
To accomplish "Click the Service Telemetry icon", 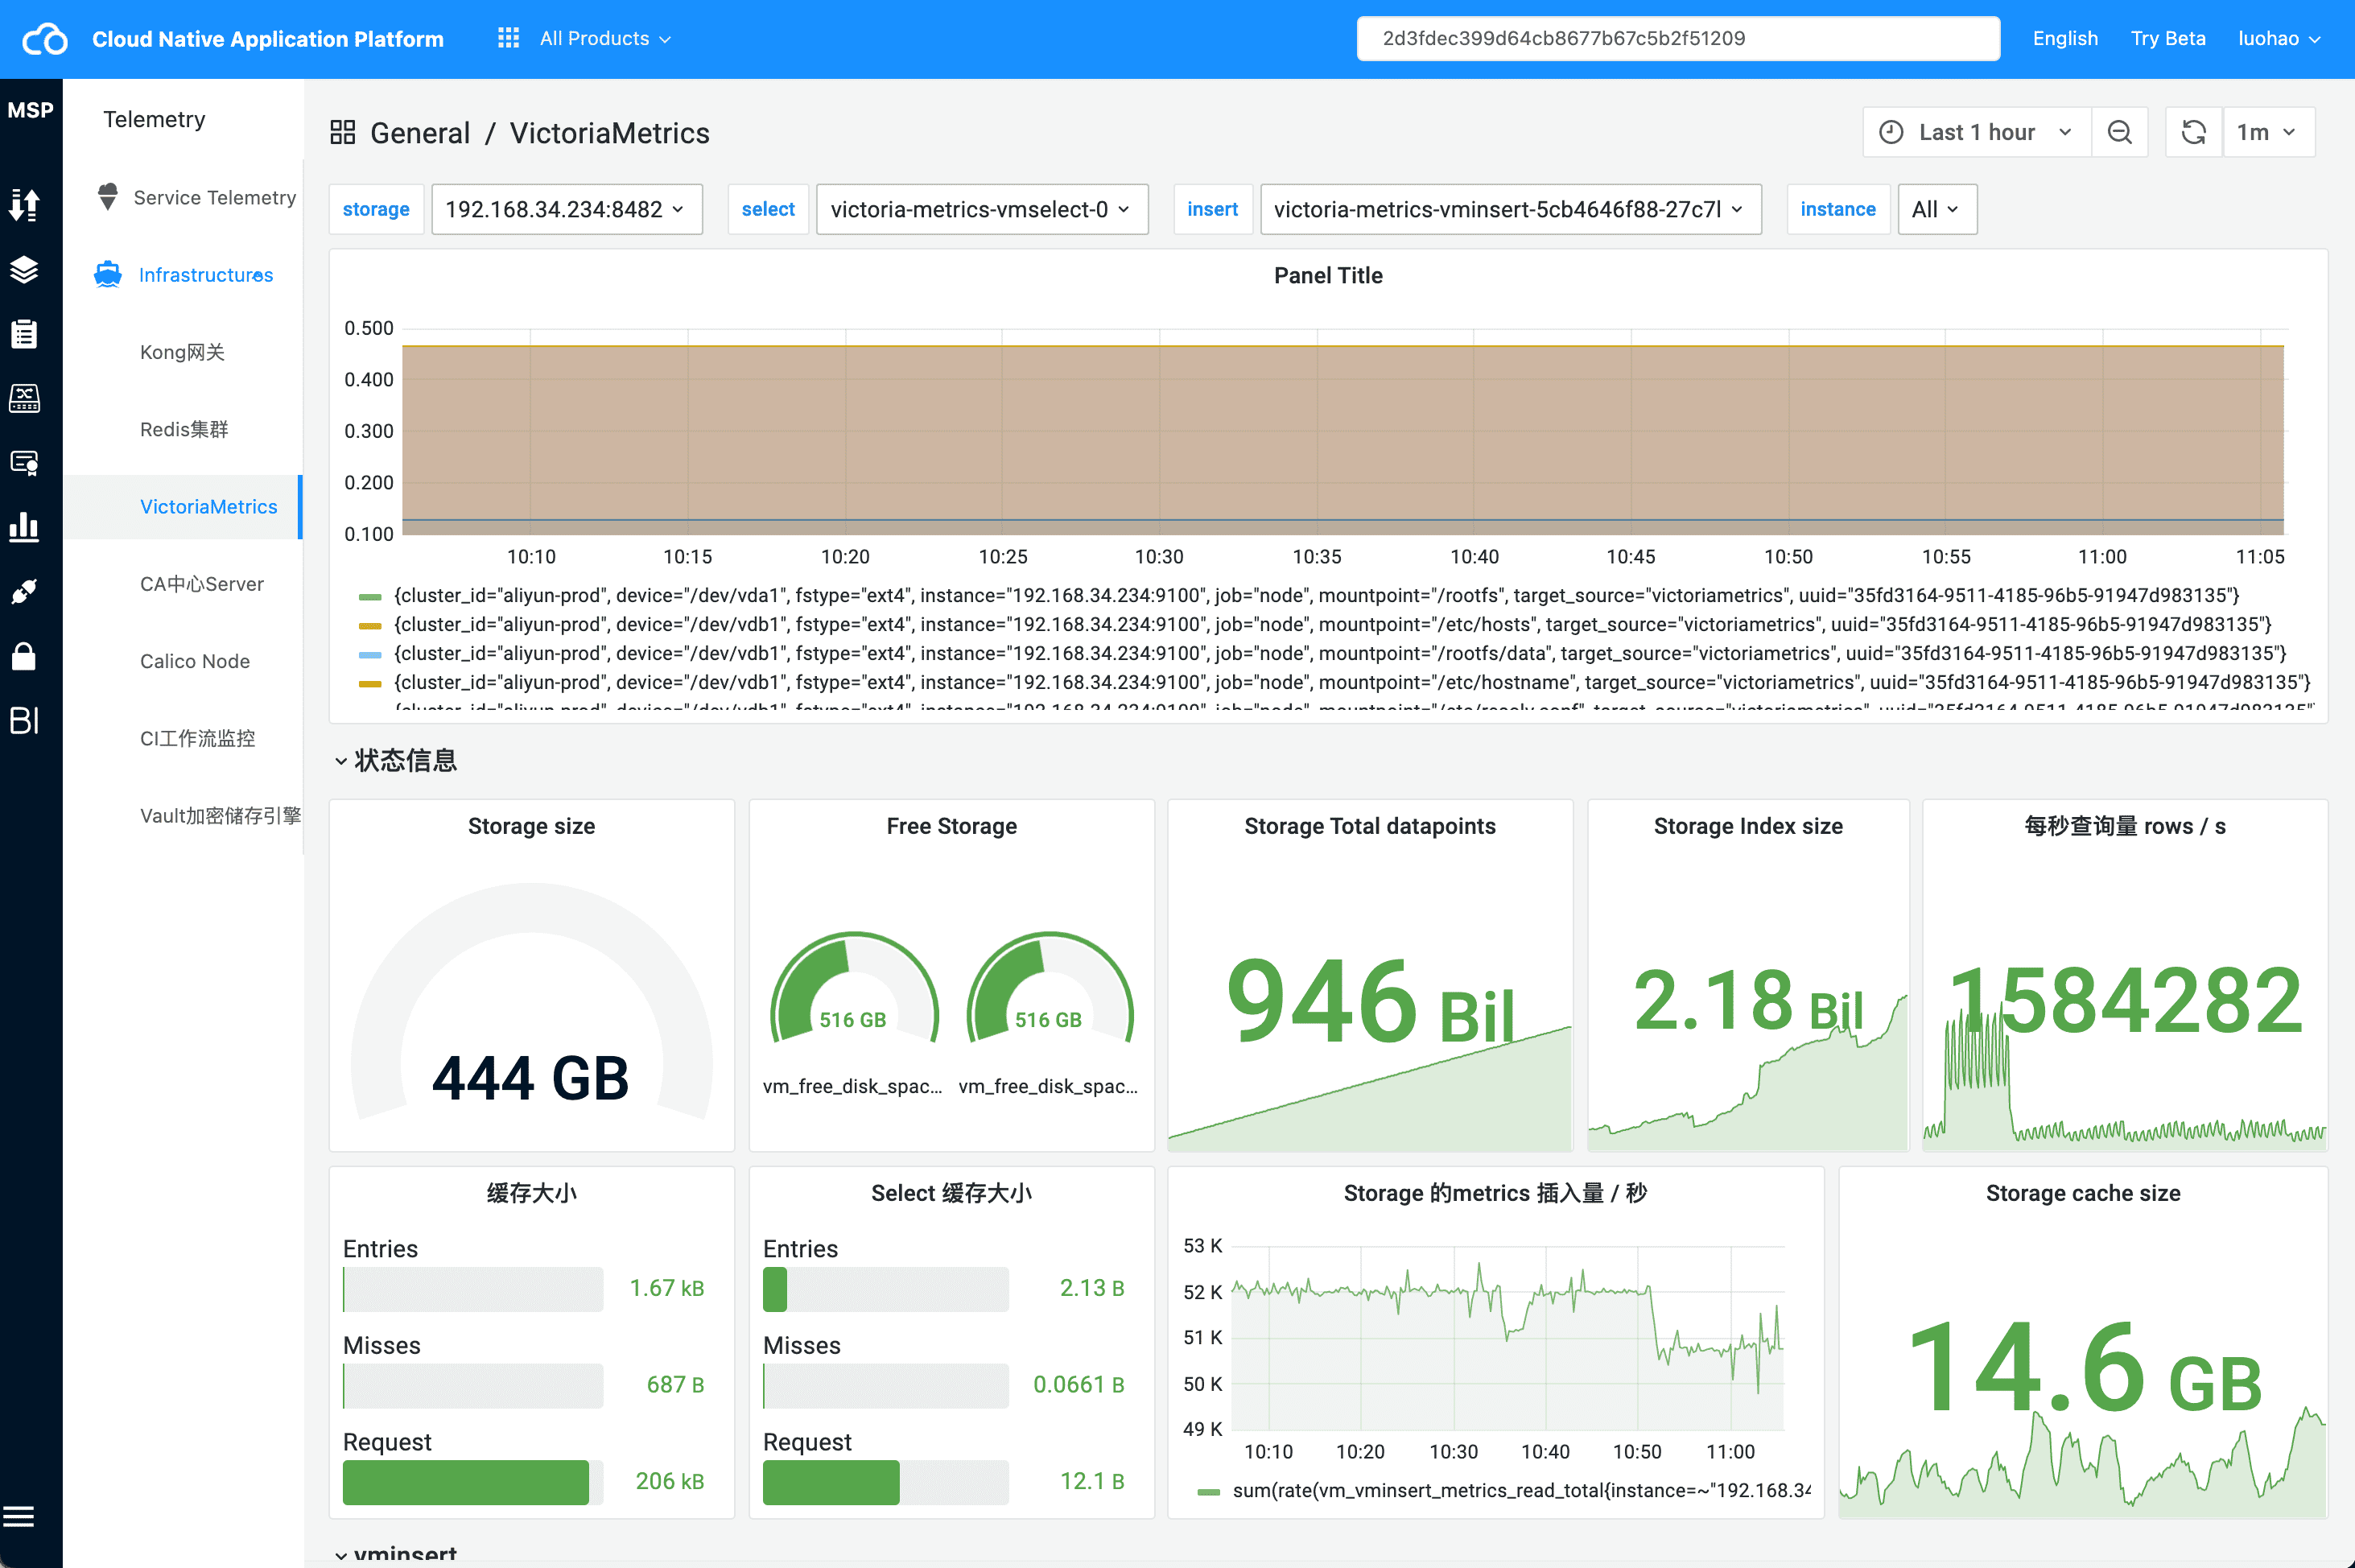I will point(108,197).
